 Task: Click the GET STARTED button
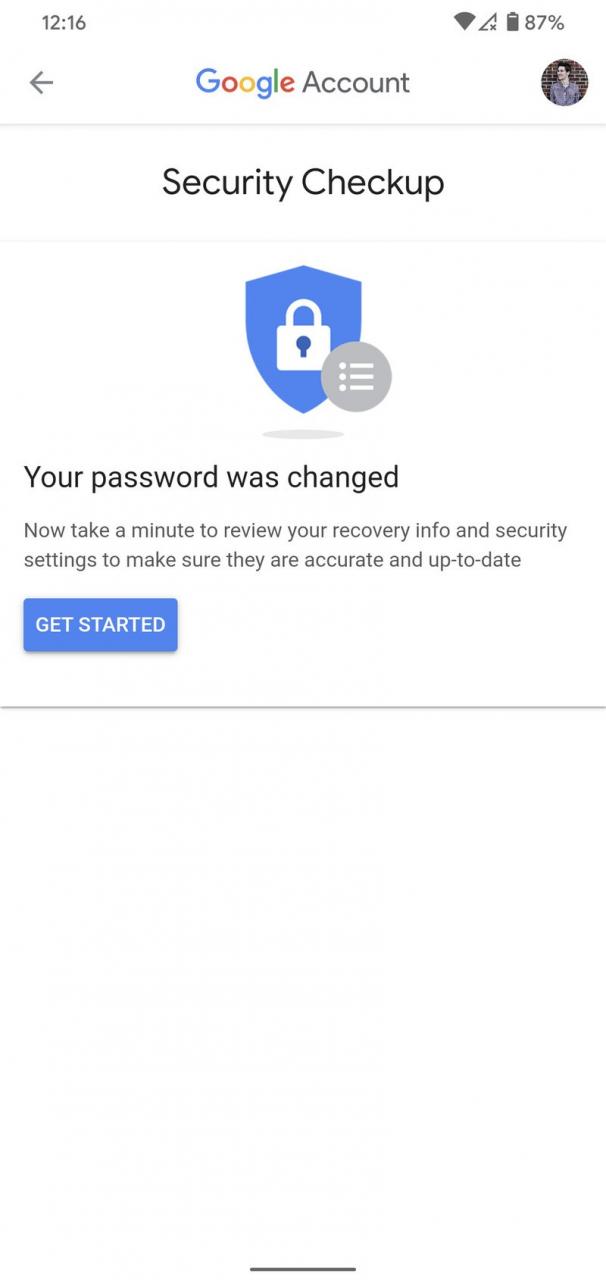[100, 625]
